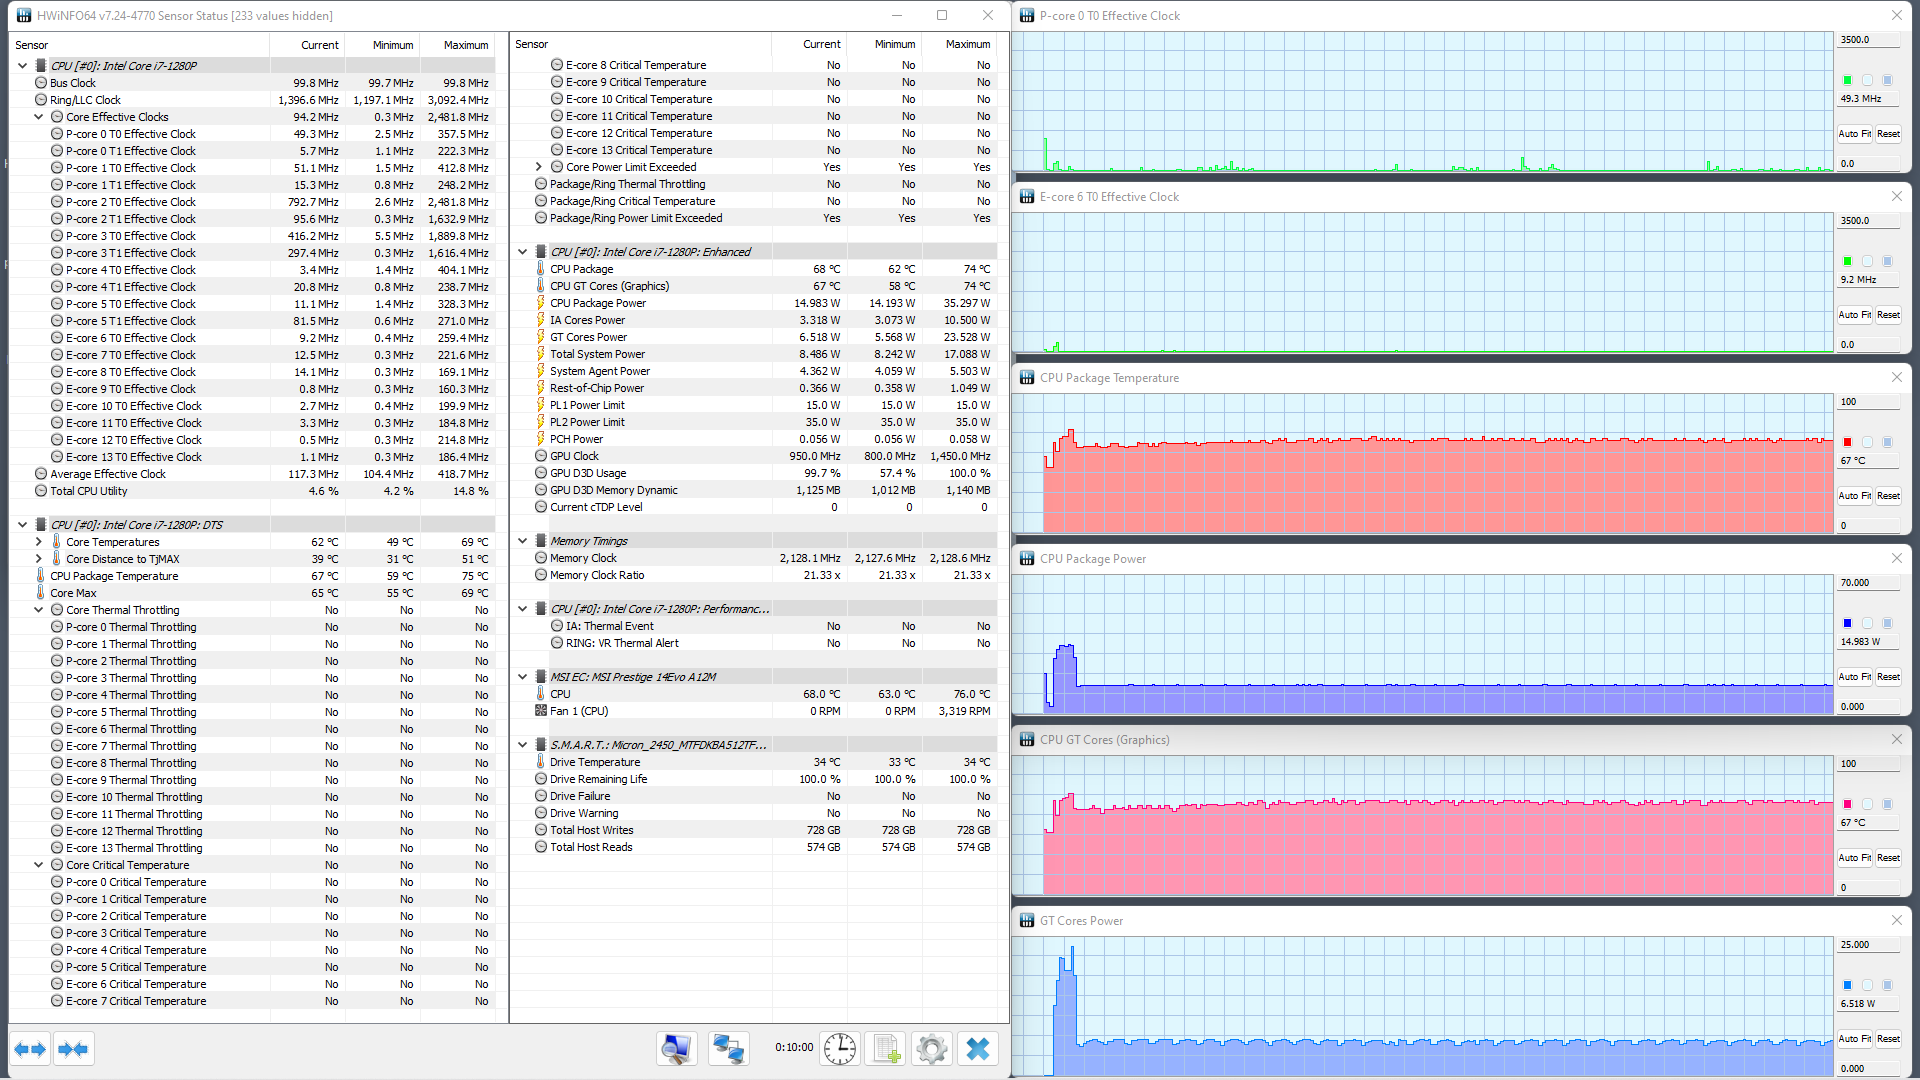This screenshot has width=1920, height=1080.
Task: Click the shrink layout inward arrows button
Action: click(73, 1049)
